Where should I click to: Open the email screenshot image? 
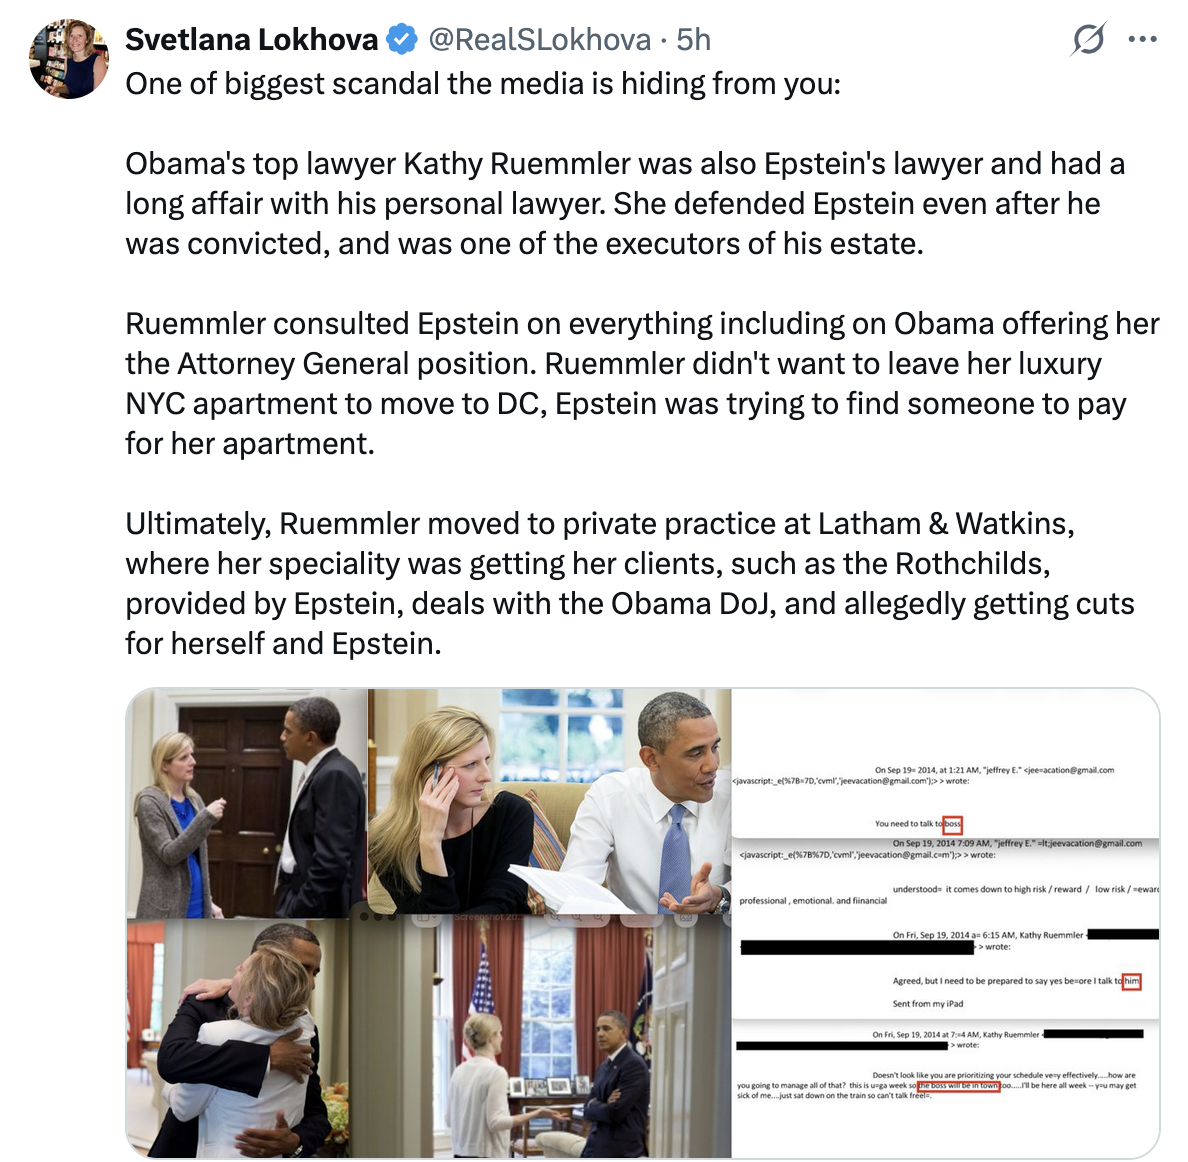pyautogui.click(x=946, y=923)
